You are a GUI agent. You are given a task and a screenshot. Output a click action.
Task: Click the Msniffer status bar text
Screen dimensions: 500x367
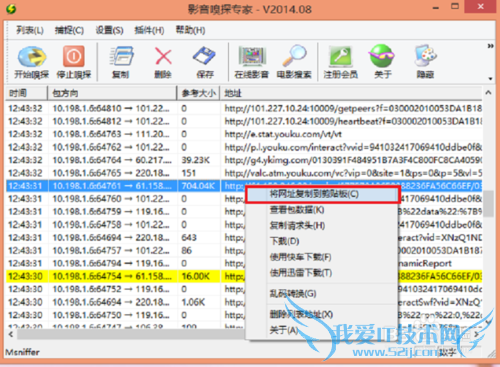tap(22, 352)
